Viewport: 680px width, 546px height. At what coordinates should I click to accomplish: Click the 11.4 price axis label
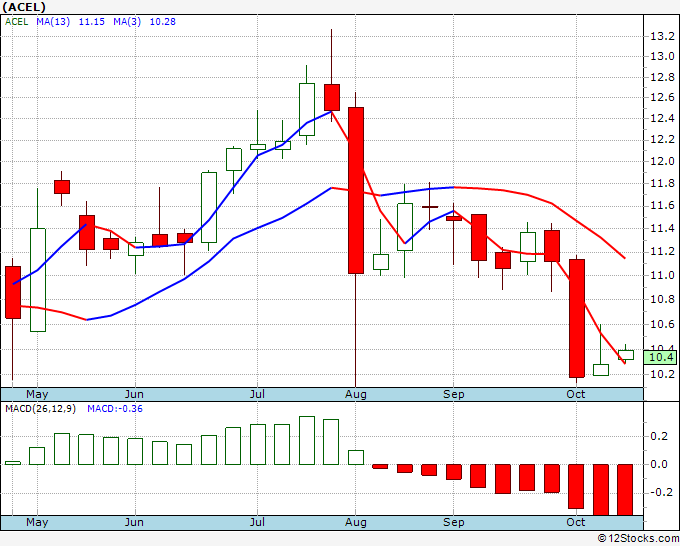coord(662,228)
